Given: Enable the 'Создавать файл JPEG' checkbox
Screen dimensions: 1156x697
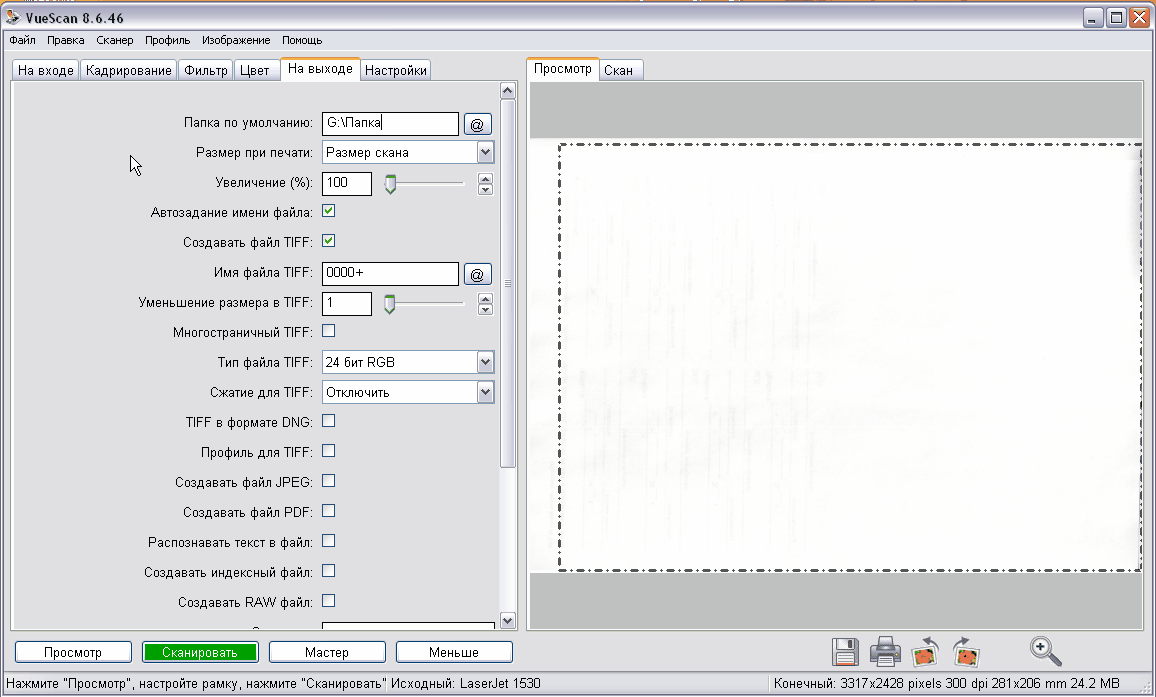Looking at the screenshot, I should [328, 481].
